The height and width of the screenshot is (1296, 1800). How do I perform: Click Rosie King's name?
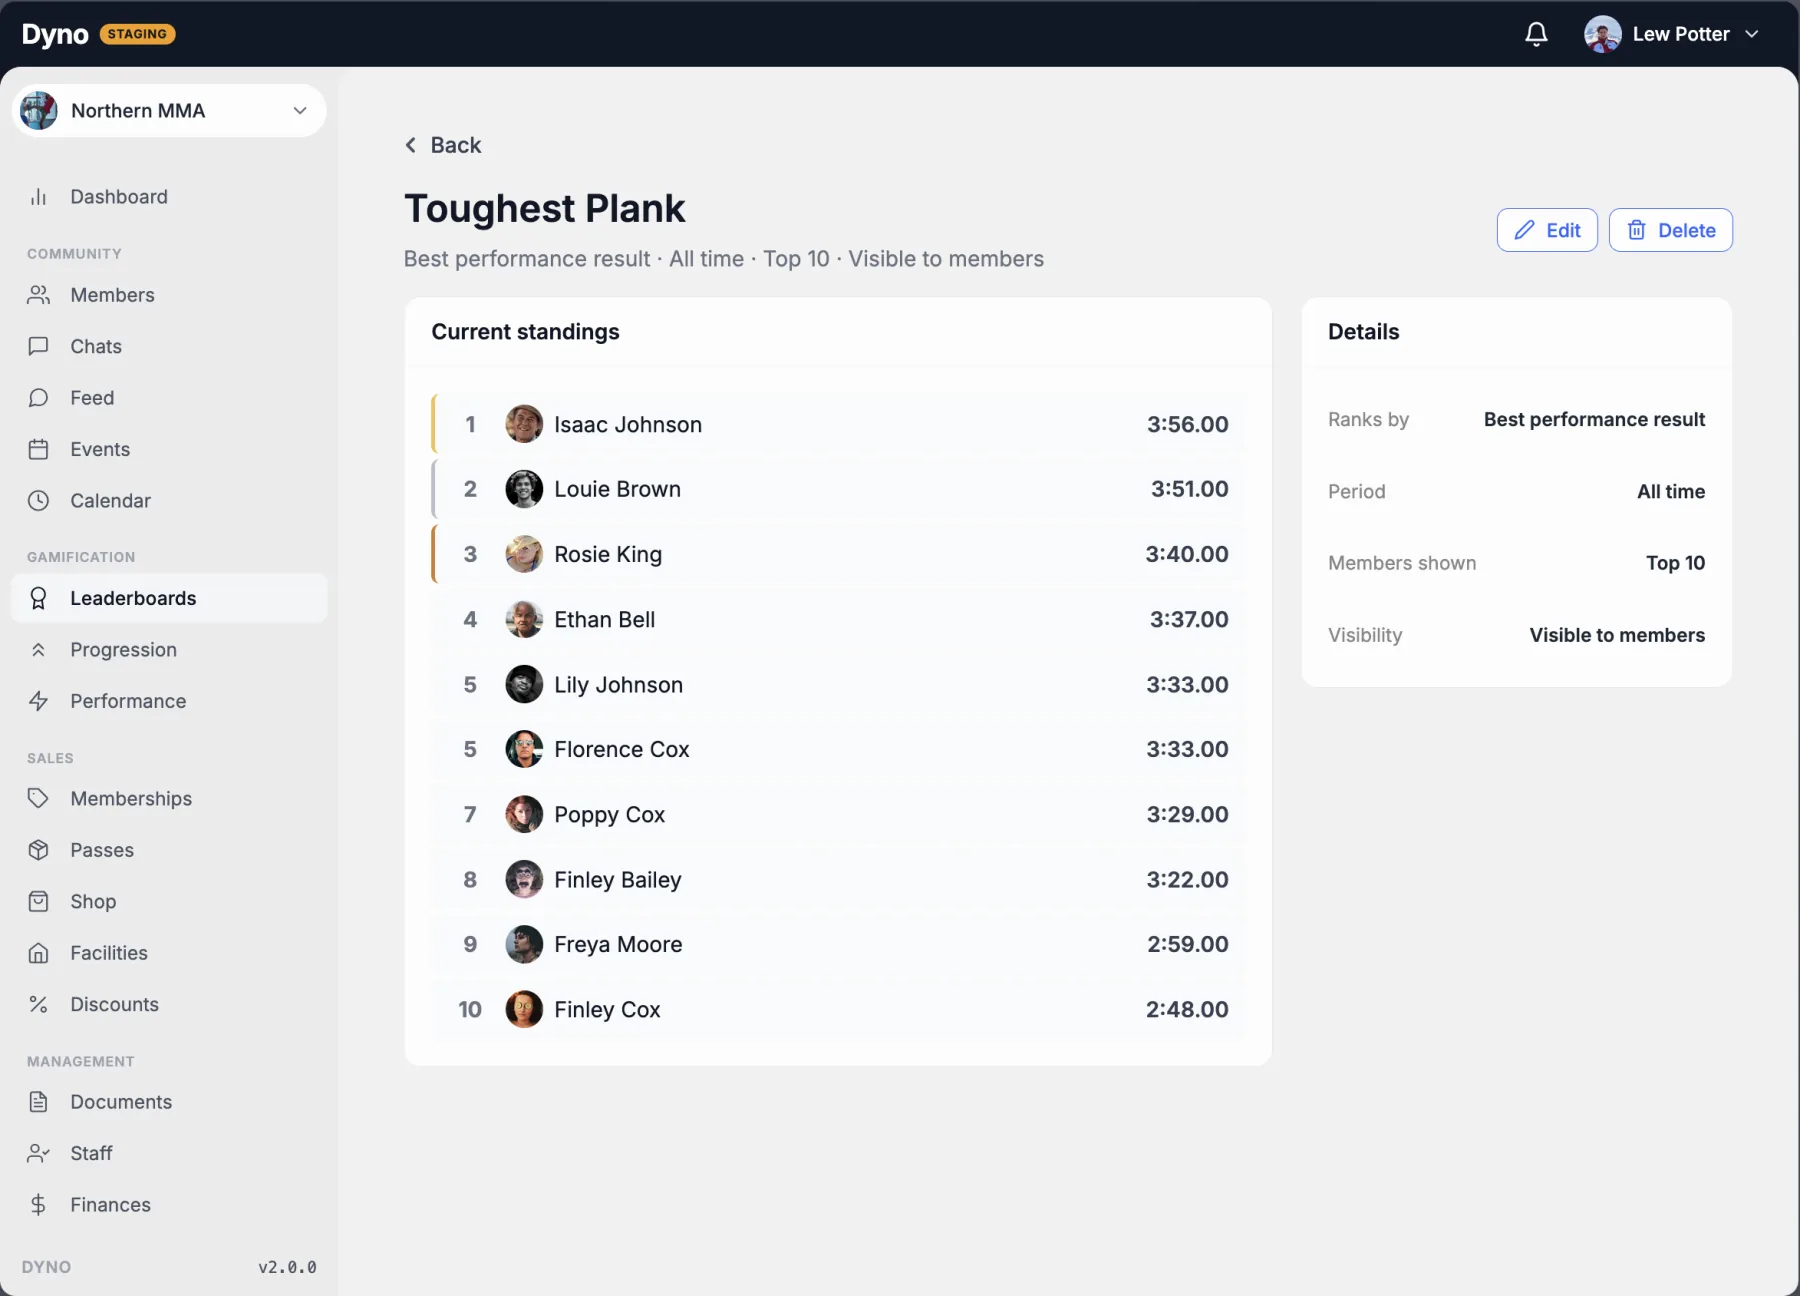tap(608, 554)
